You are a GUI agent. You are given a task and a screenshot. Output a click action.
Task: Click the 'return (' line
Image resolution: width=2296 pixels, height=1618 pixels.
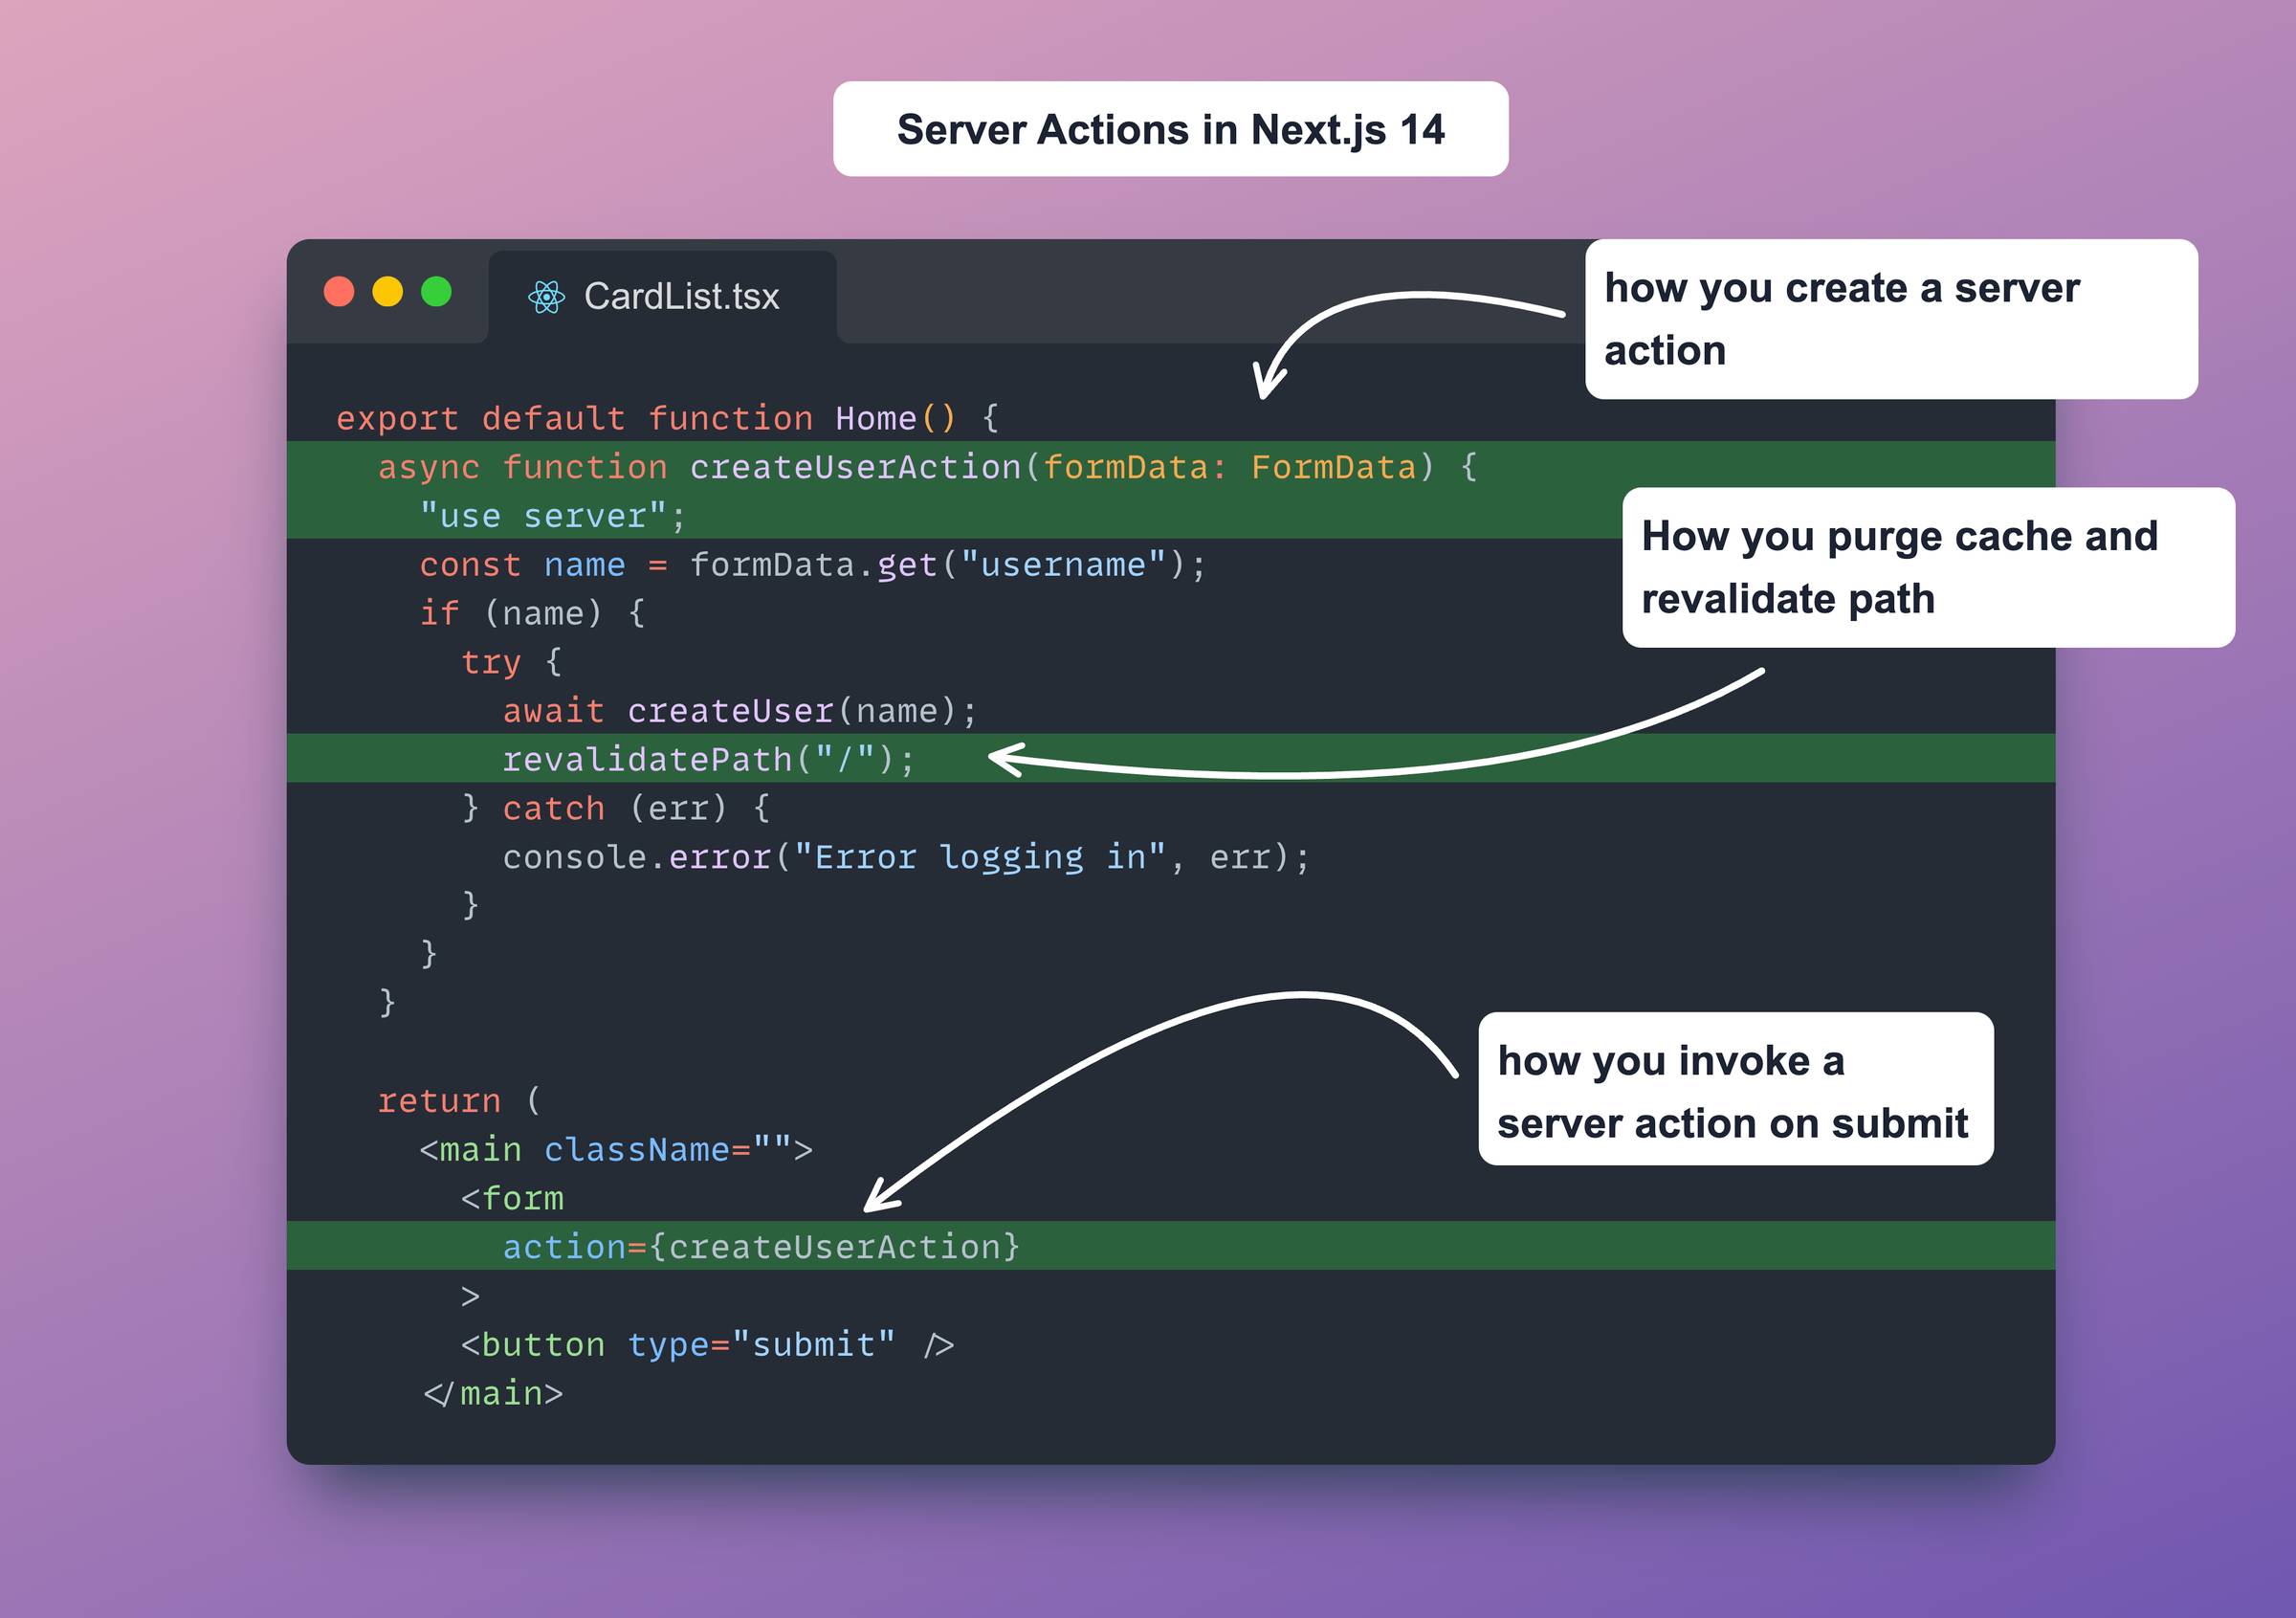pyautogui.click(x=459, y=1101)
